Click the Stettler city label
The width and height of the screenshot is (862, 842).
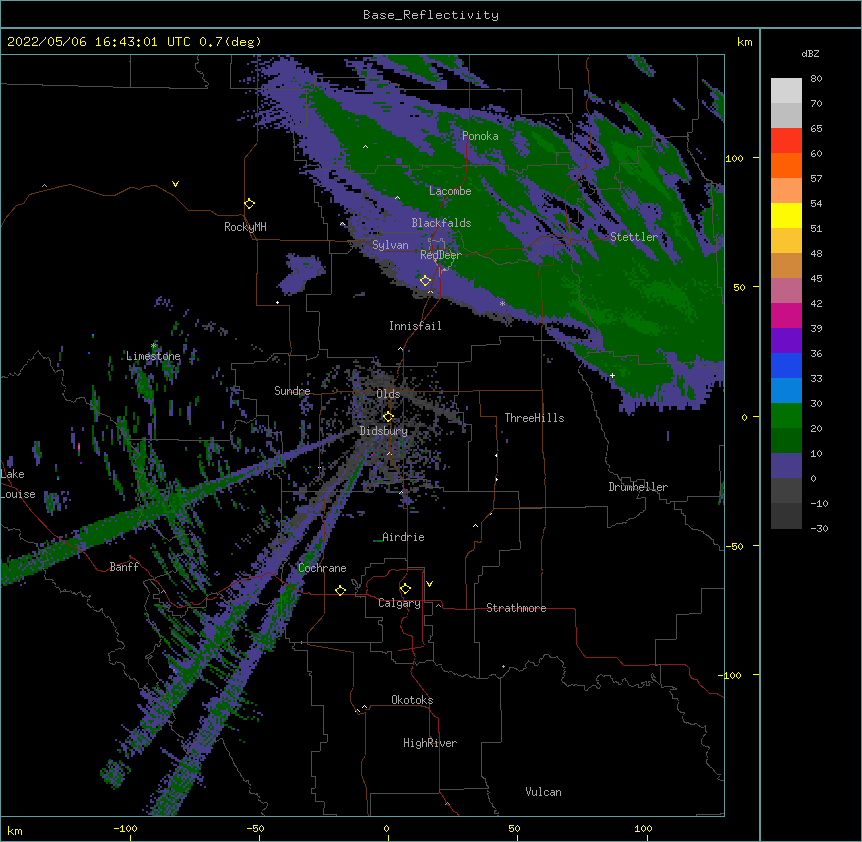pyautogui.click(x=634, y=237)
